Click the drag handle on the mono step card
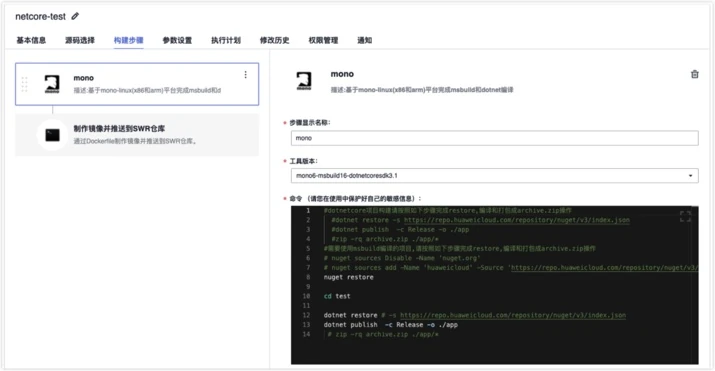The height and width of the screenshot is (371, 715). pyautogui.click(x=24, y=84)
